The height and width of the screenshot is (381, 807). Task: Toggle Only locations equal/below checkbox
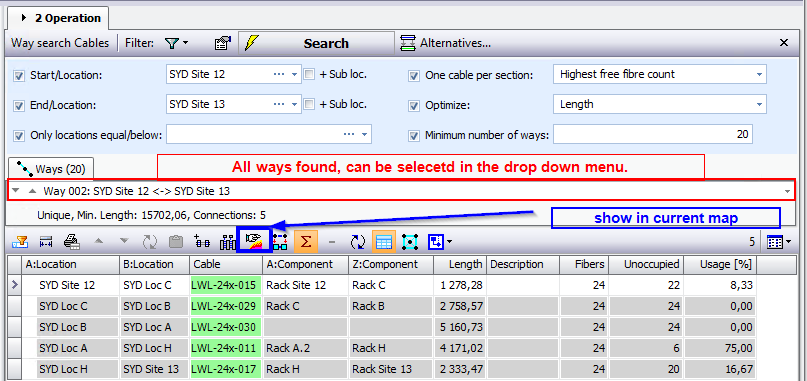(19, 136)
